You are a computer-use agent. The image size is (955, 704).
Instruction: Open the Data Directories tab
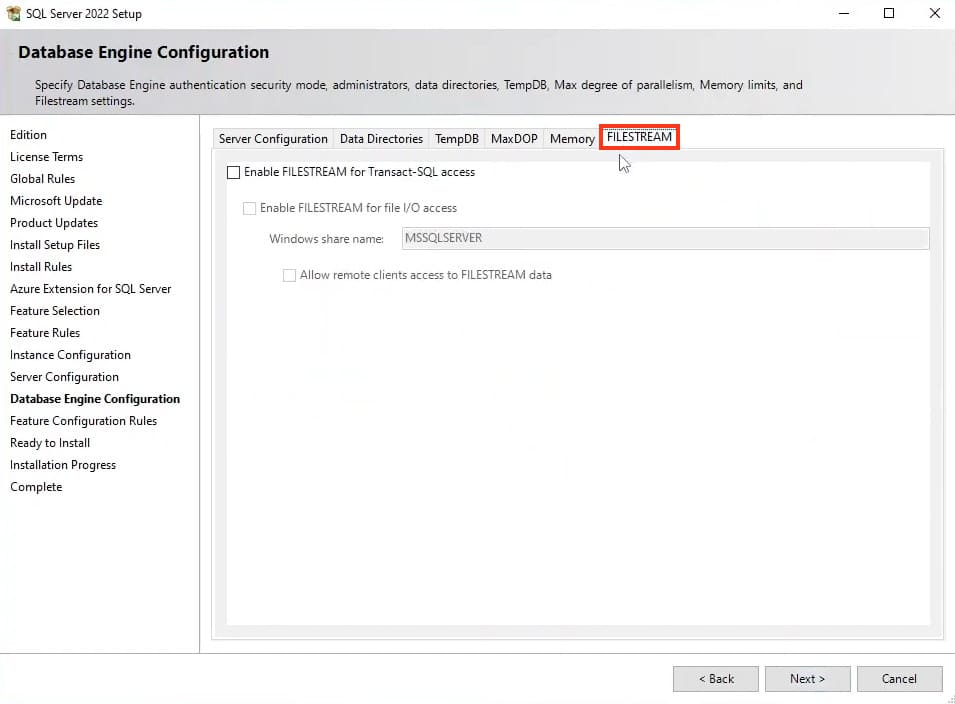point(381,139)
